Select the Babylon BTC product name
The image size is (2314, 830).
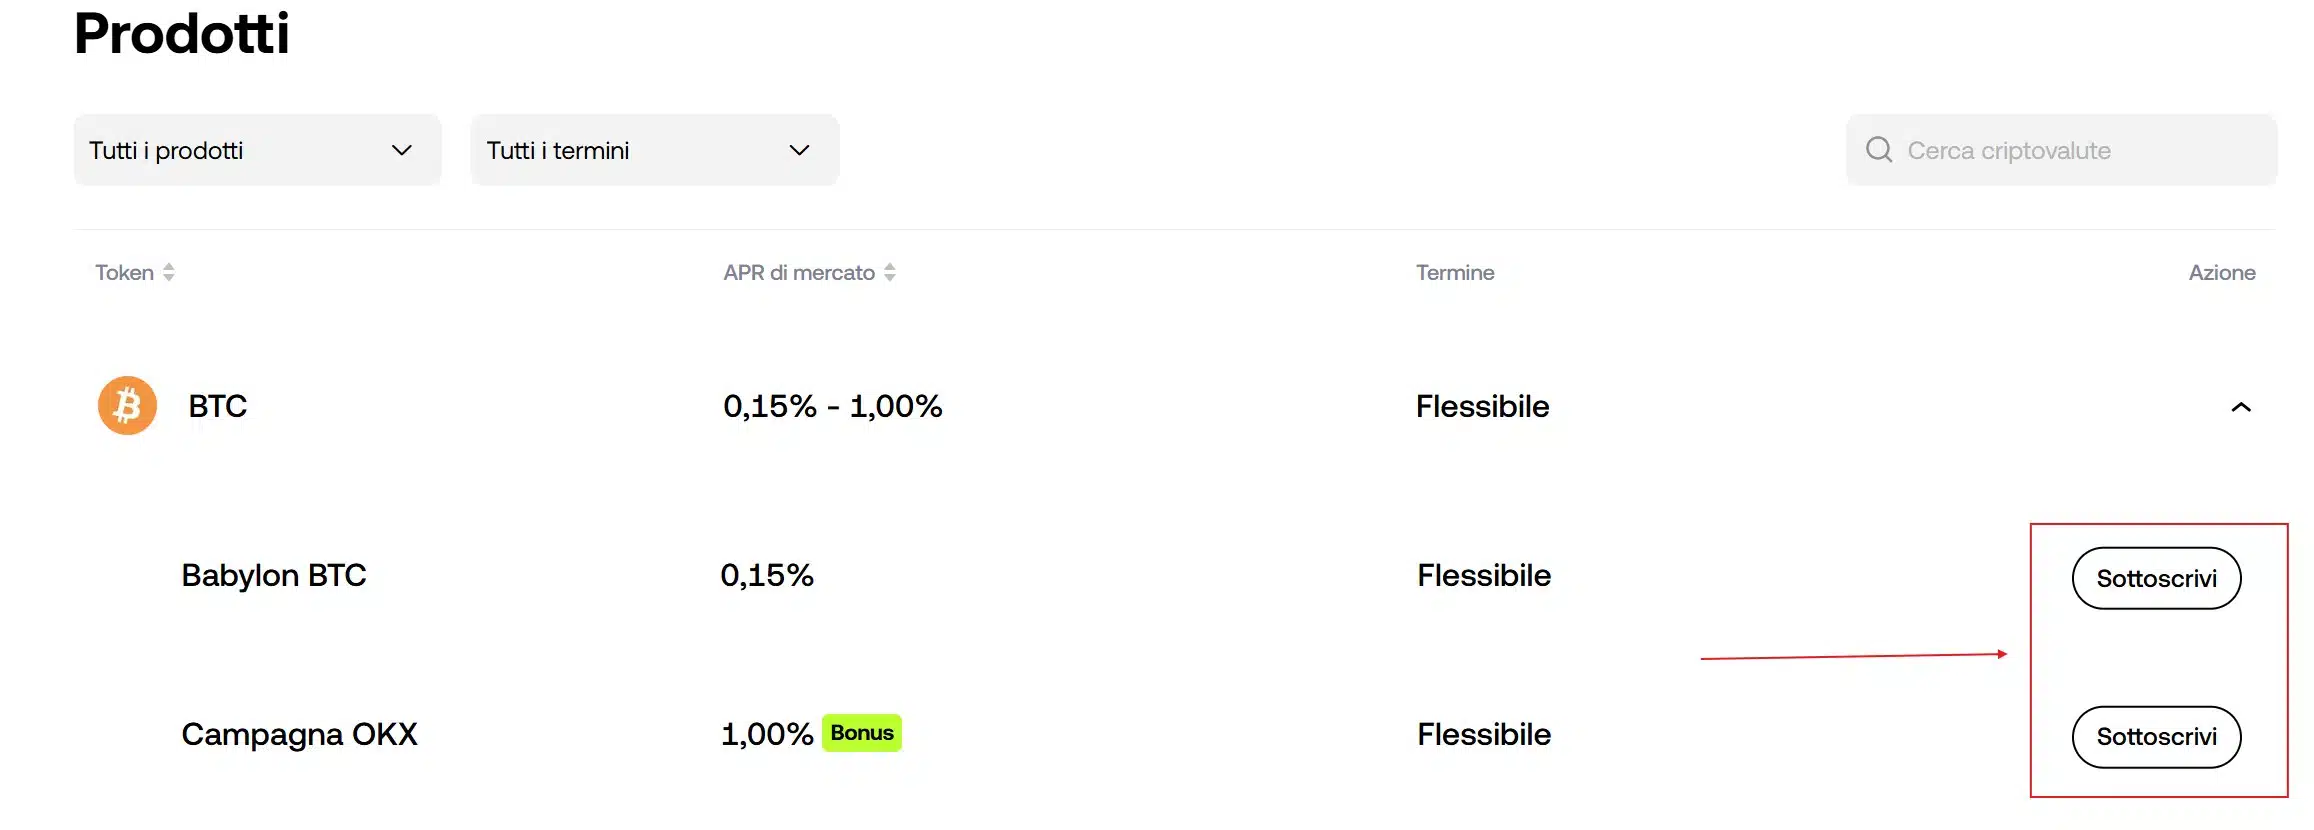click(x=273, y=575)
